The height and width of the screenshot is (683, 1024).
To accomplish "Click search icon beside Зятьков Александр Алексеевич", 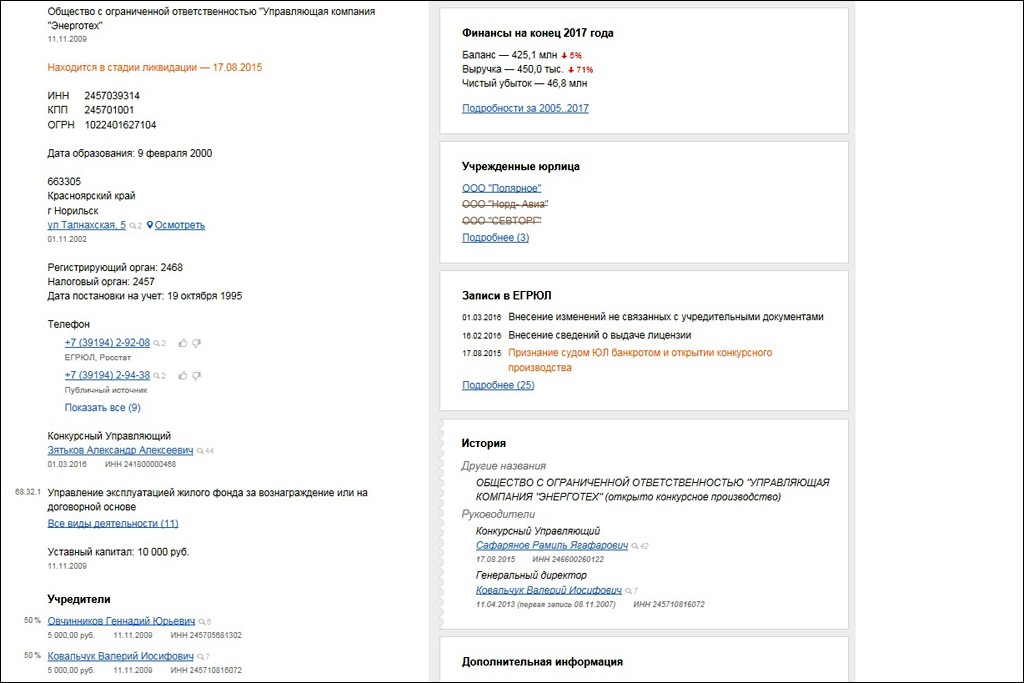I will click(201, 451).
